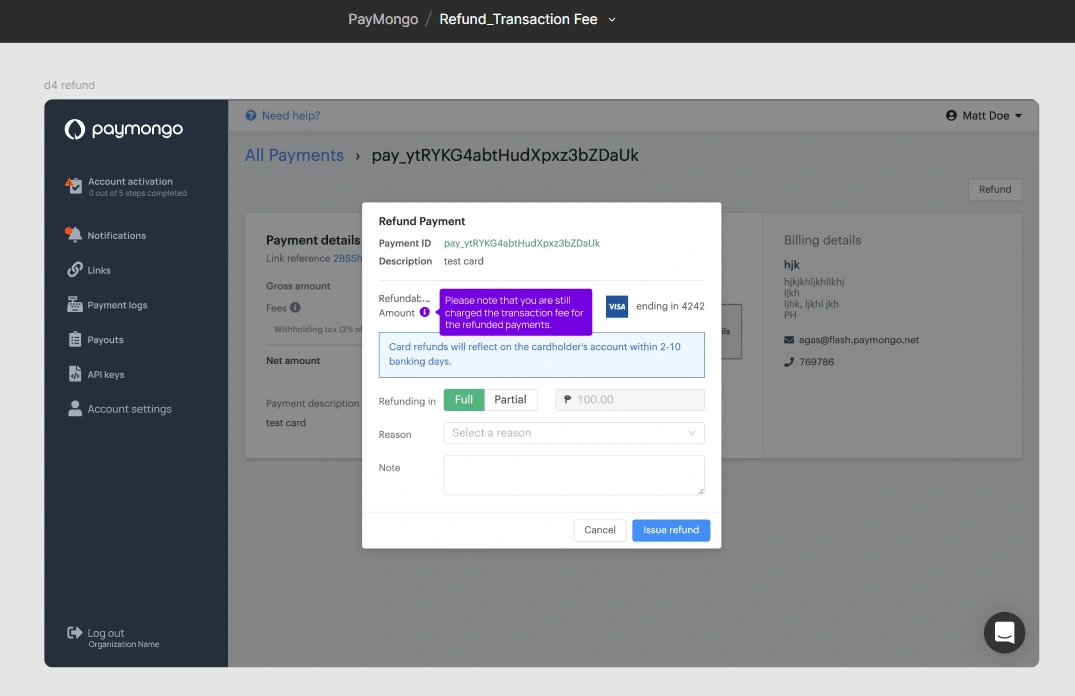Click the Billing details heading
Viewport: 1075px width, 696px height.
822,240
